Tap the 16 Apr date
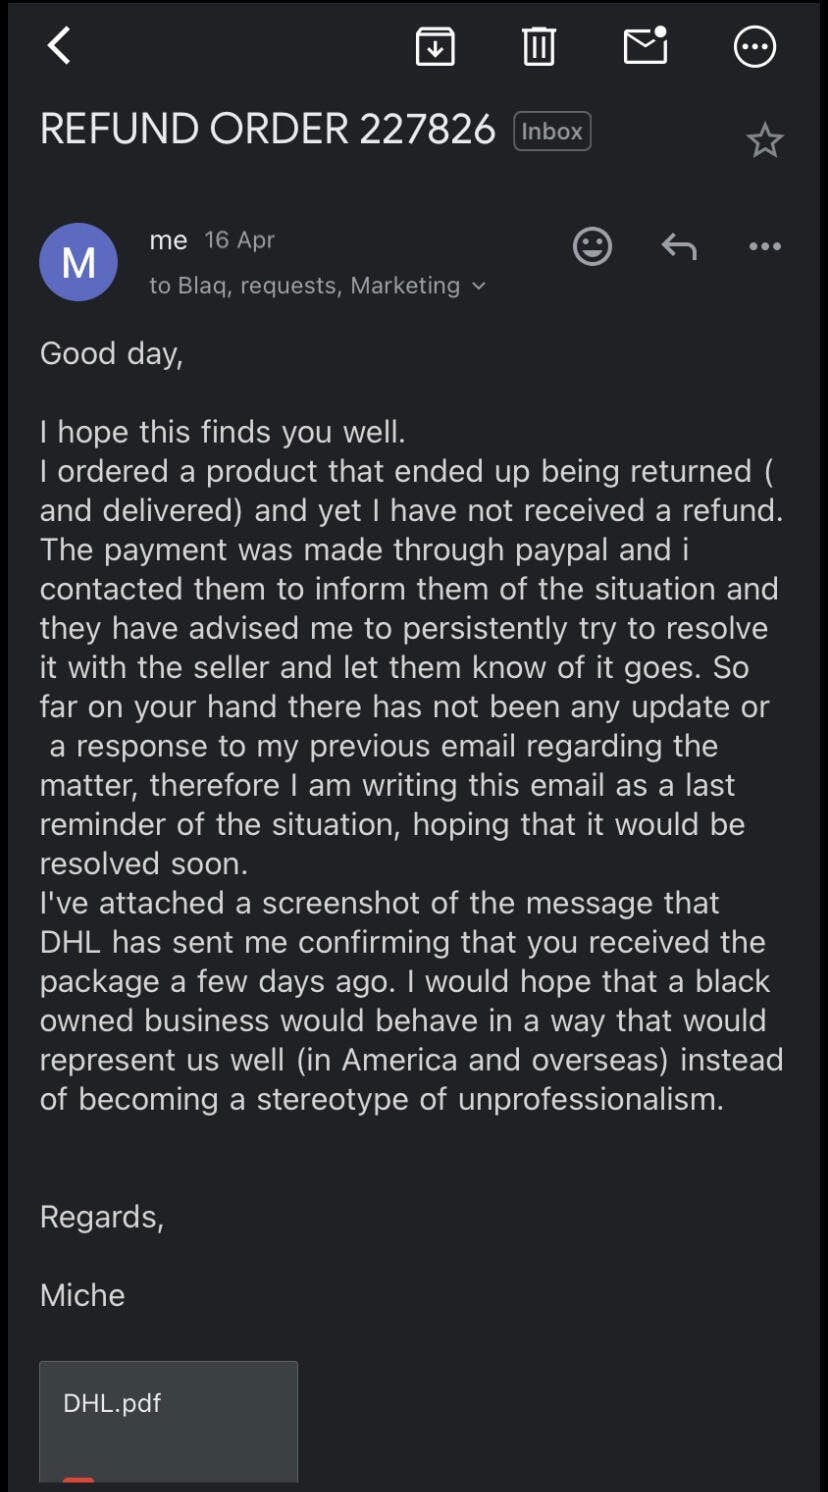 239,240
